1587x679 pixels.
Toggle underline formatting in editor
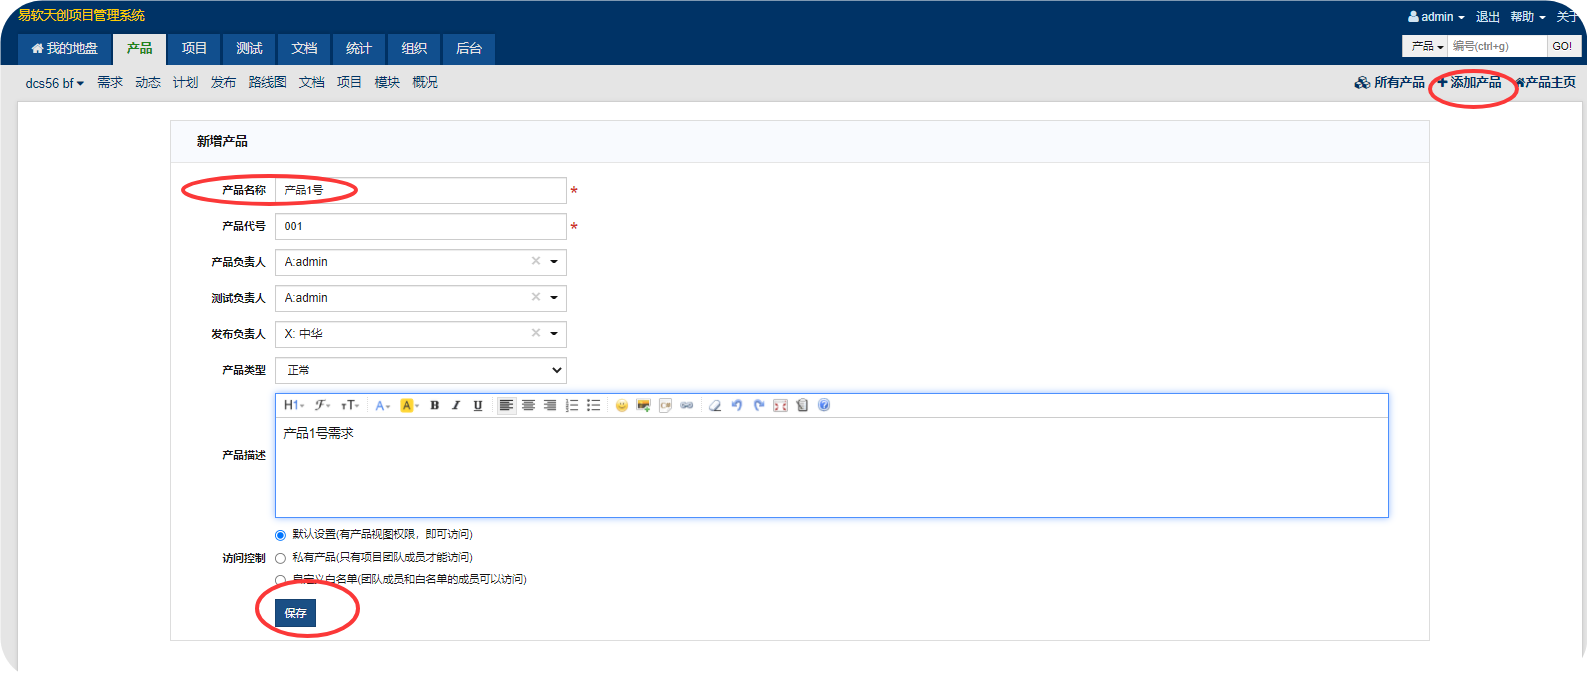478,405
